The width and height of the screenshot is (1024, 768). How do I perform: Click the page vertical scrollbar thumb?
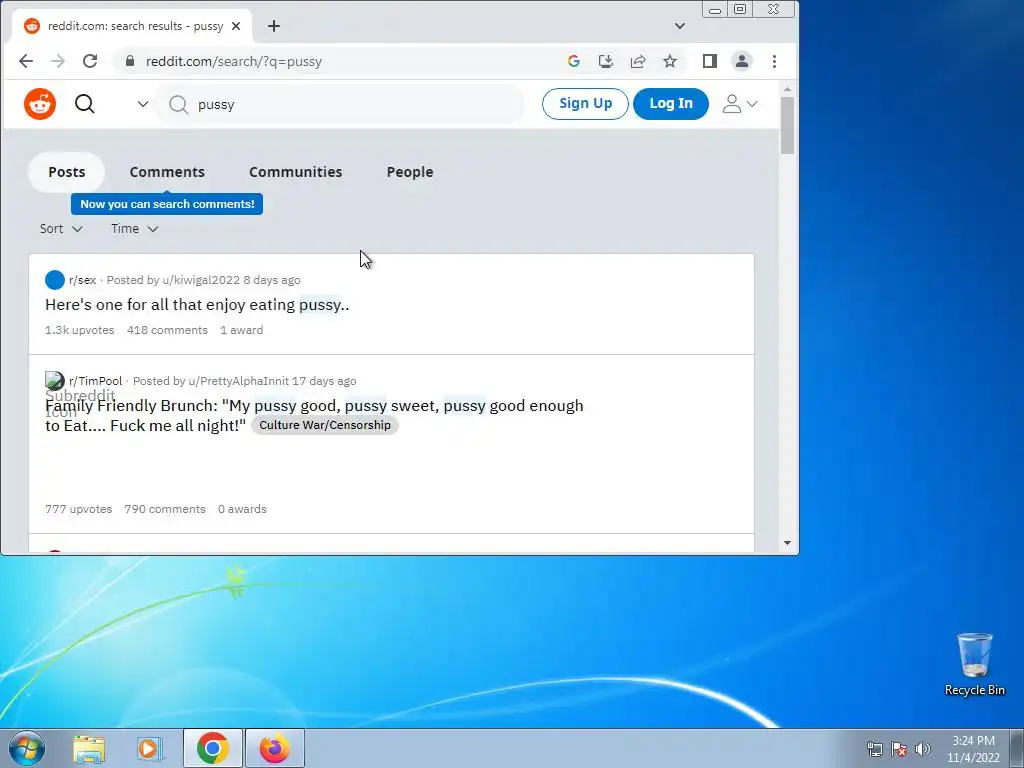[787, 125]
